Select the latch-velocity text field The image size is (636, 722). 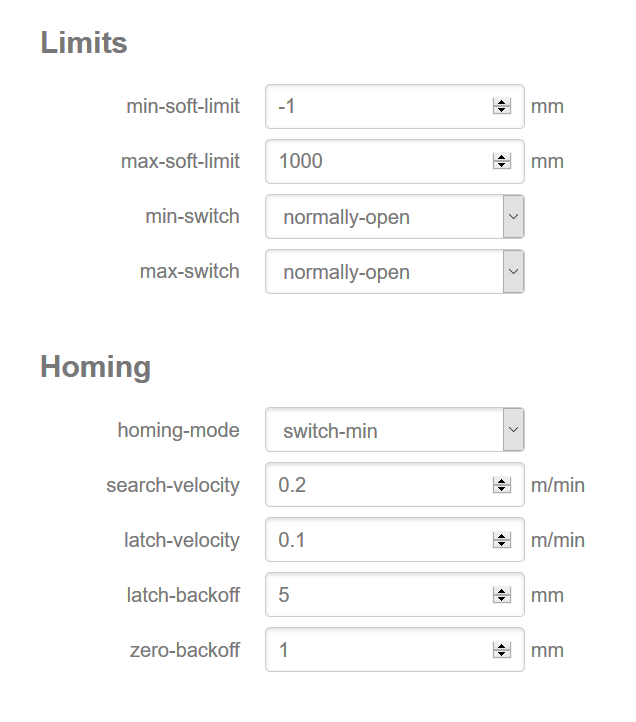(380, 540)
